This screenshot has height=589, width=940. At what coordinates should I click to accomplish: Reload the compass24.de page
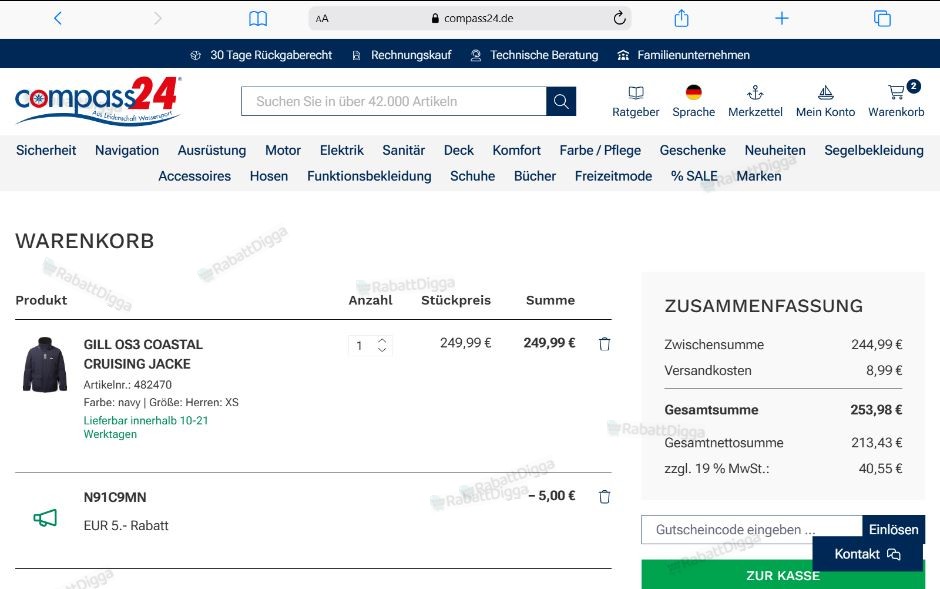619,18
